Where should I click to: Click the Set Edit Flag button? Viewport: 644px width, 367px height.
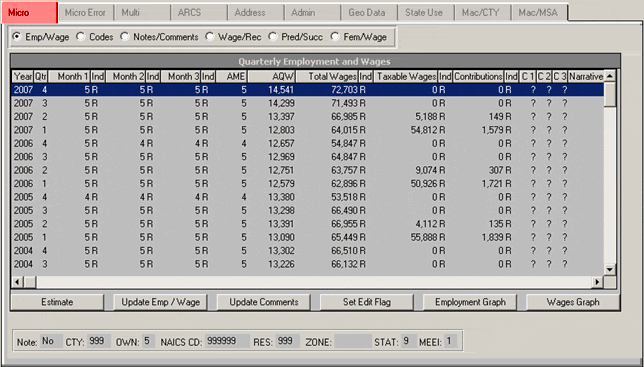pos(367,302)
